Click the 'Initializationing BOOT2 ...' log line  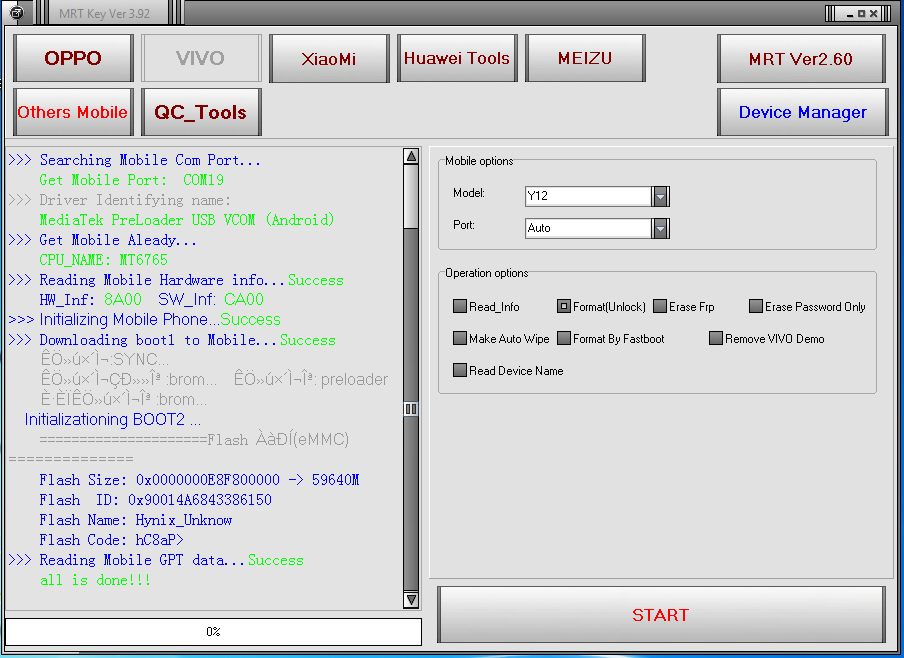pos(113,420)
